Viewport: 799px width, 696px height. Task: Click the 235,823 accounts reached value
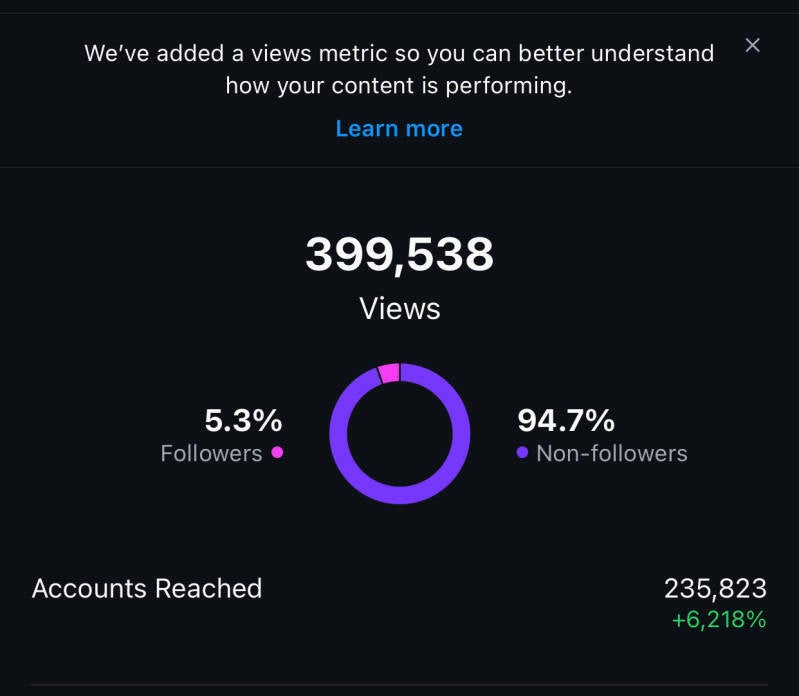[715, 588]
